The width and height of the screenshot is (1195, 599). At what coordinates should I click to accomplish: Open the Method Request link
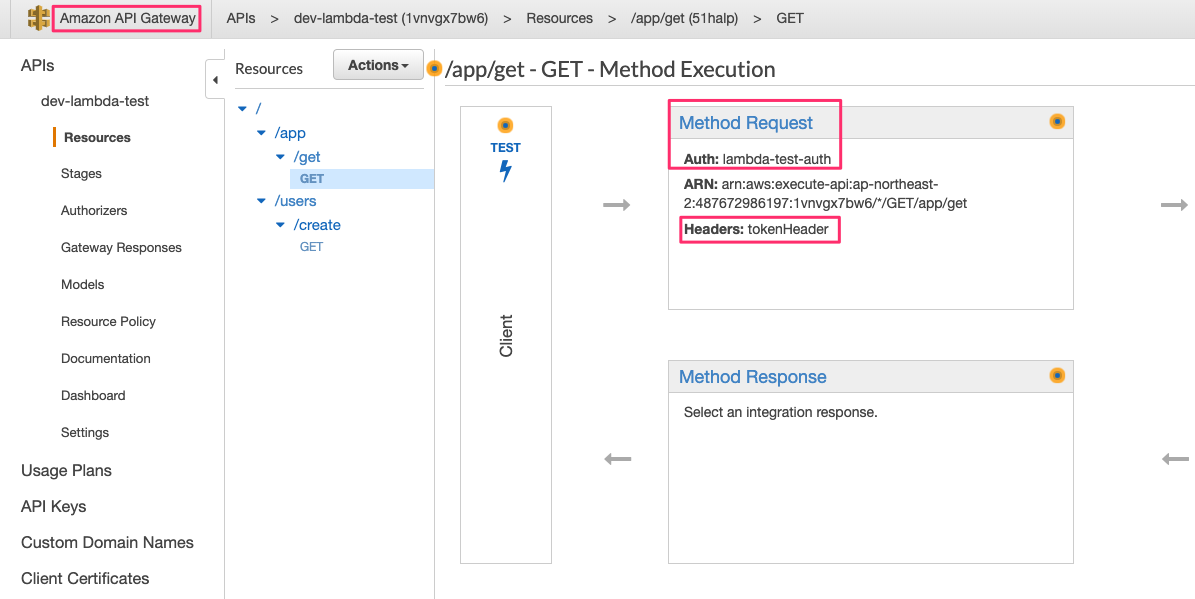coord(745,123)
